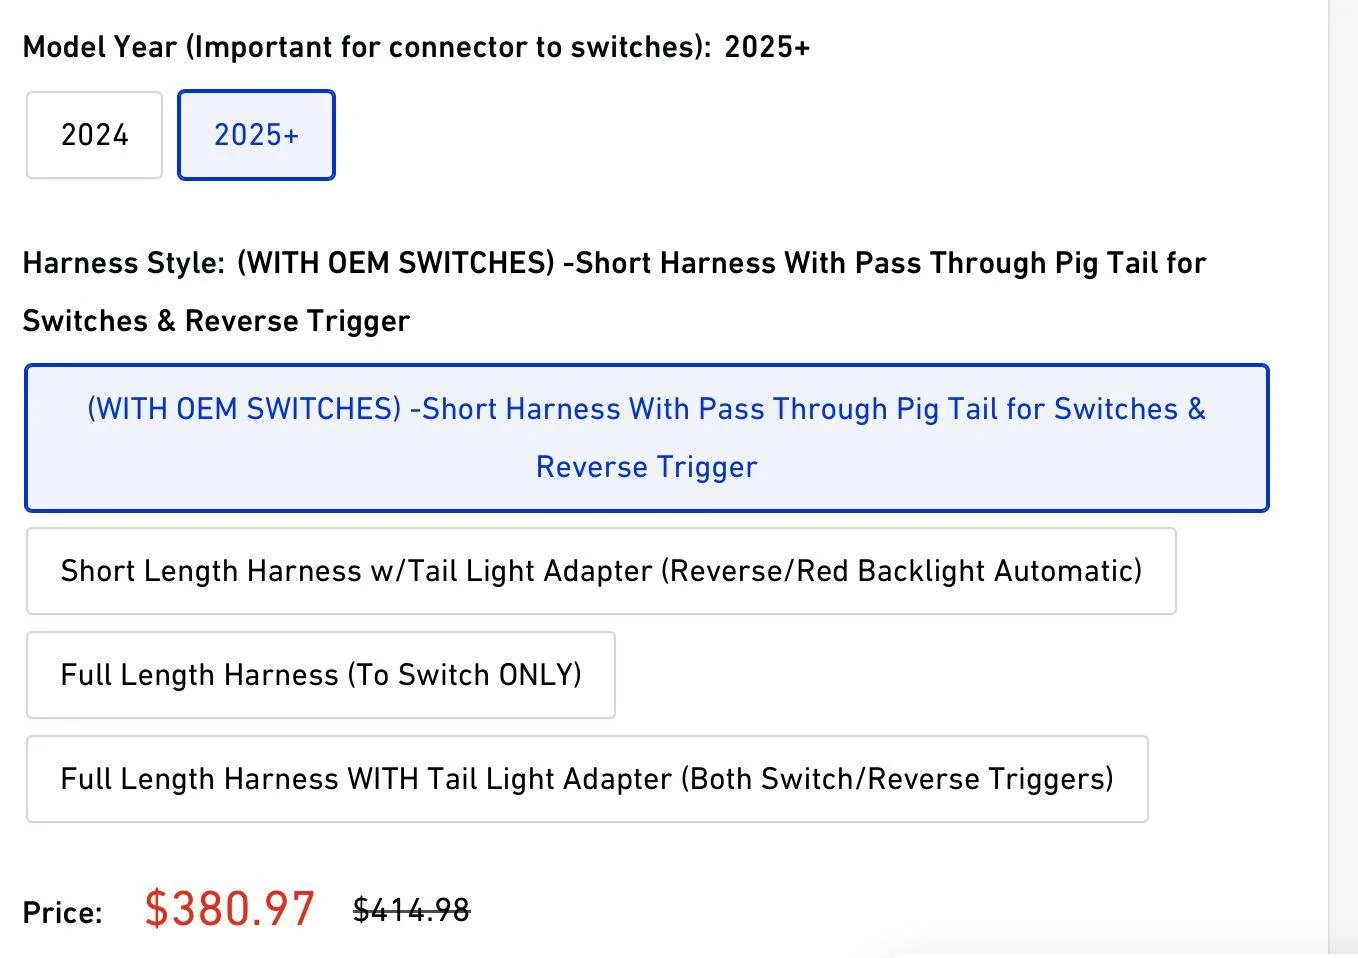Viewport: 1358px width, 958px height.
Task: Click "Reverse Trigger" inside the highlighted blue option
Action: click(x=646, y=467)
